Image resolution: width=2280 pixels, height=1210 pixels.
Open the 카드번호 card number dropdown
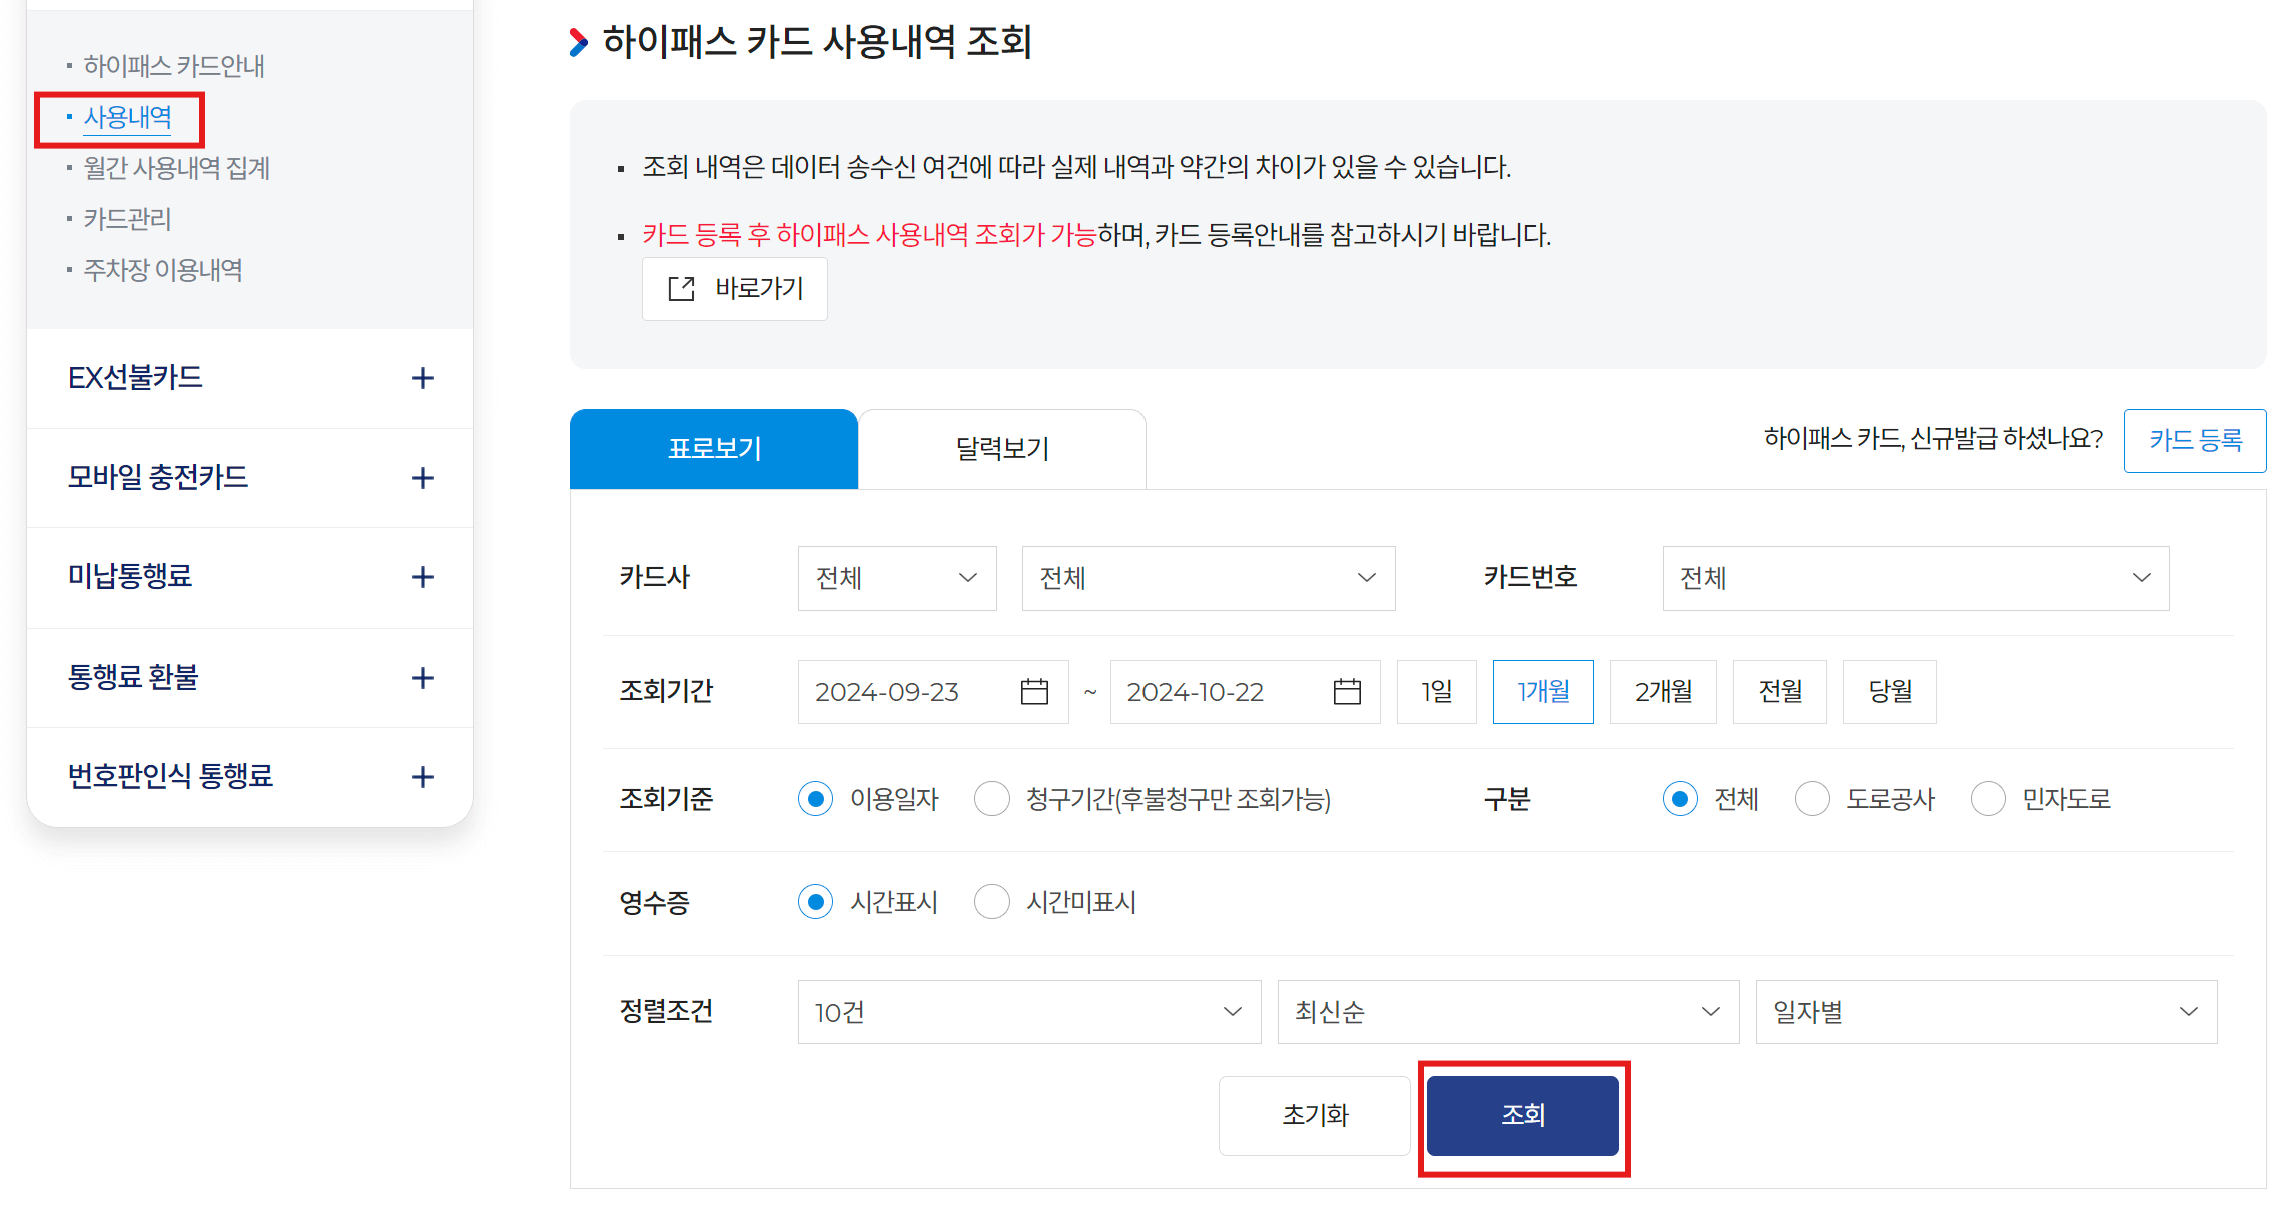(1914, 578)
